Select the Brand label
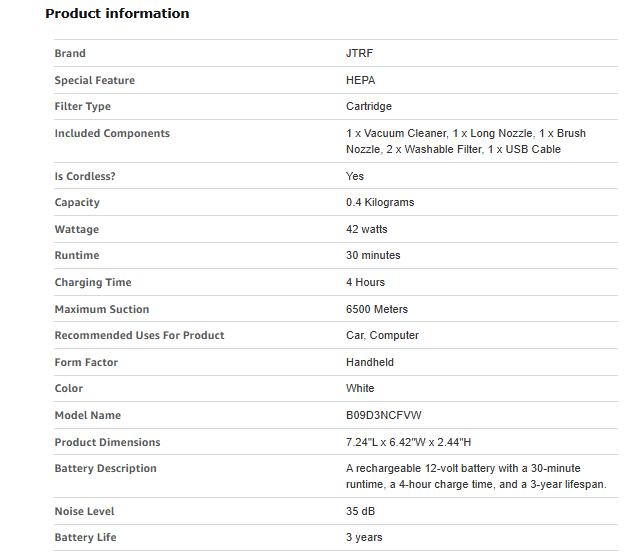 tap(70, 53)
